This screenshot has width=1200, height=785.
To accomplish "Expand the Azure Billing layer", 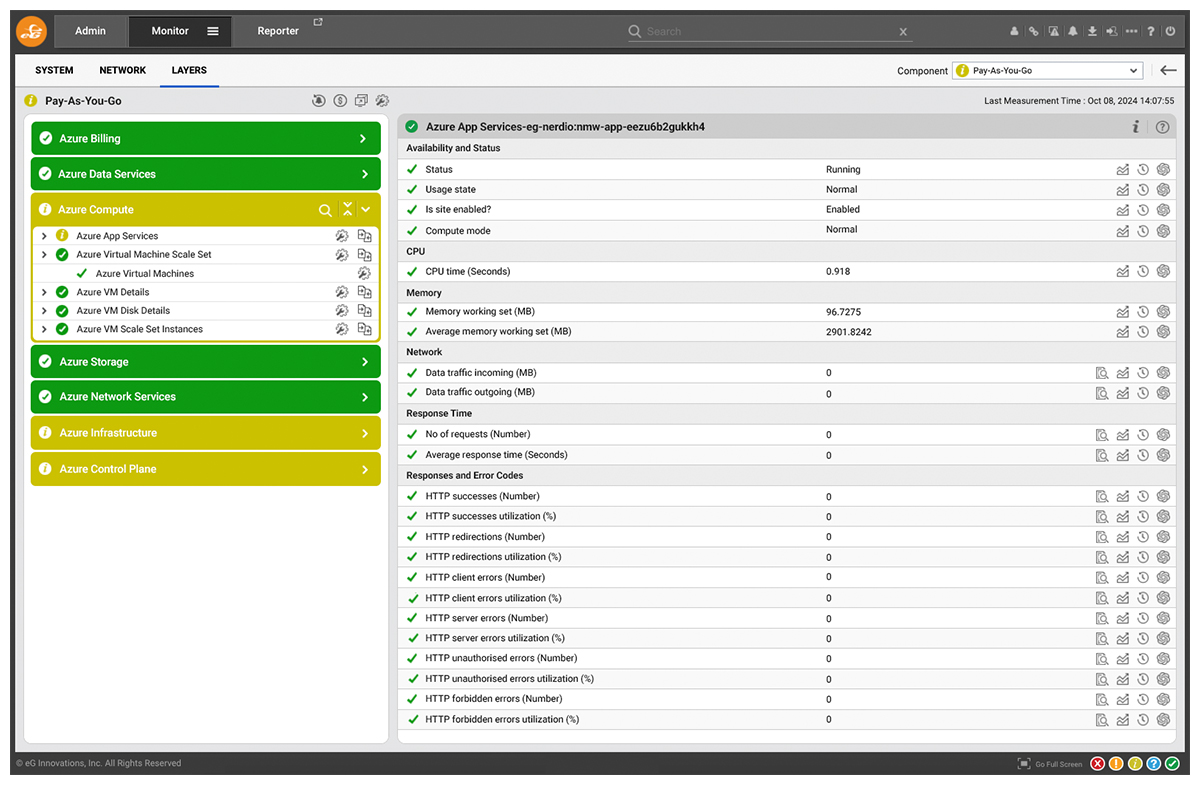I will pyautogui.click(x=206, y=139).
